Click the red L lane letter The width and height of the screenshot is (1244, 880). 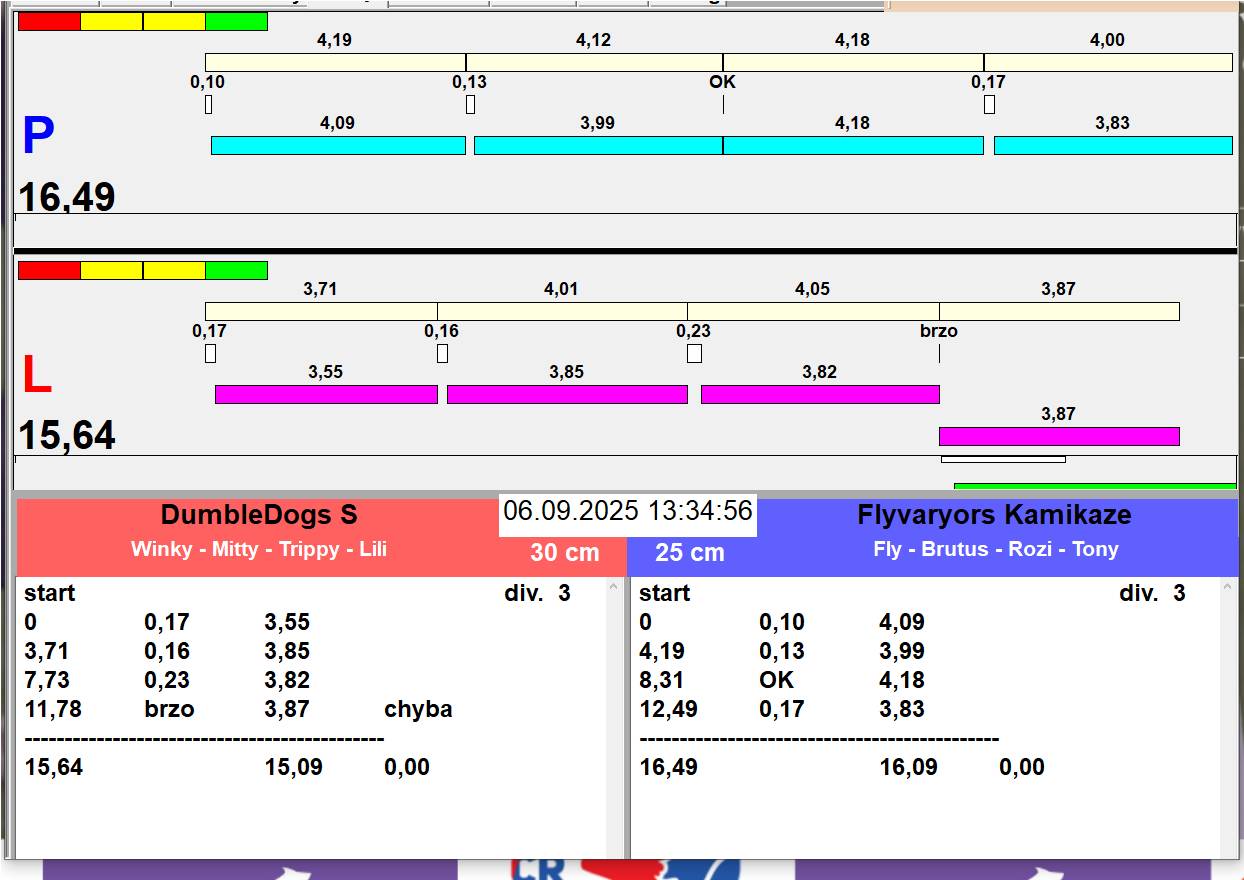(x=36, y=375)
